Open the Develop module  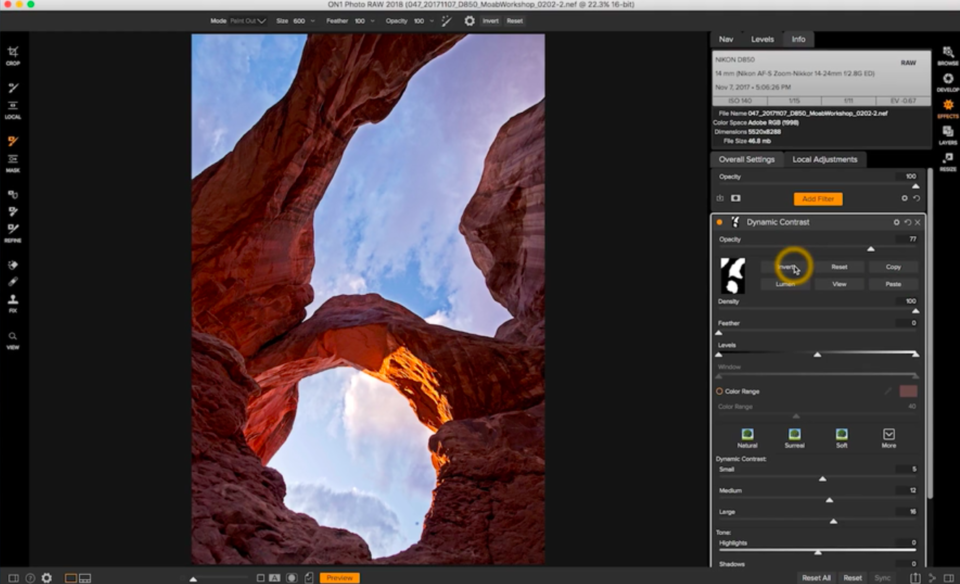click(948, 81)
